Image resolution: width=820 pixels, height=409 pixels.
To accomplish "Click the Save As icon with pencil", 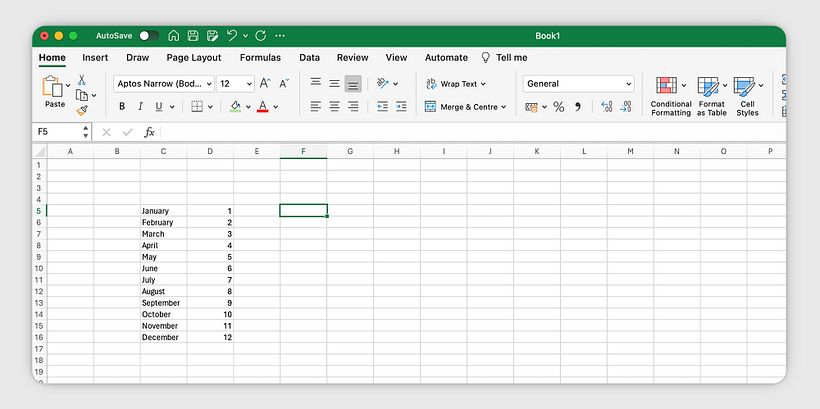I will 212,36.
